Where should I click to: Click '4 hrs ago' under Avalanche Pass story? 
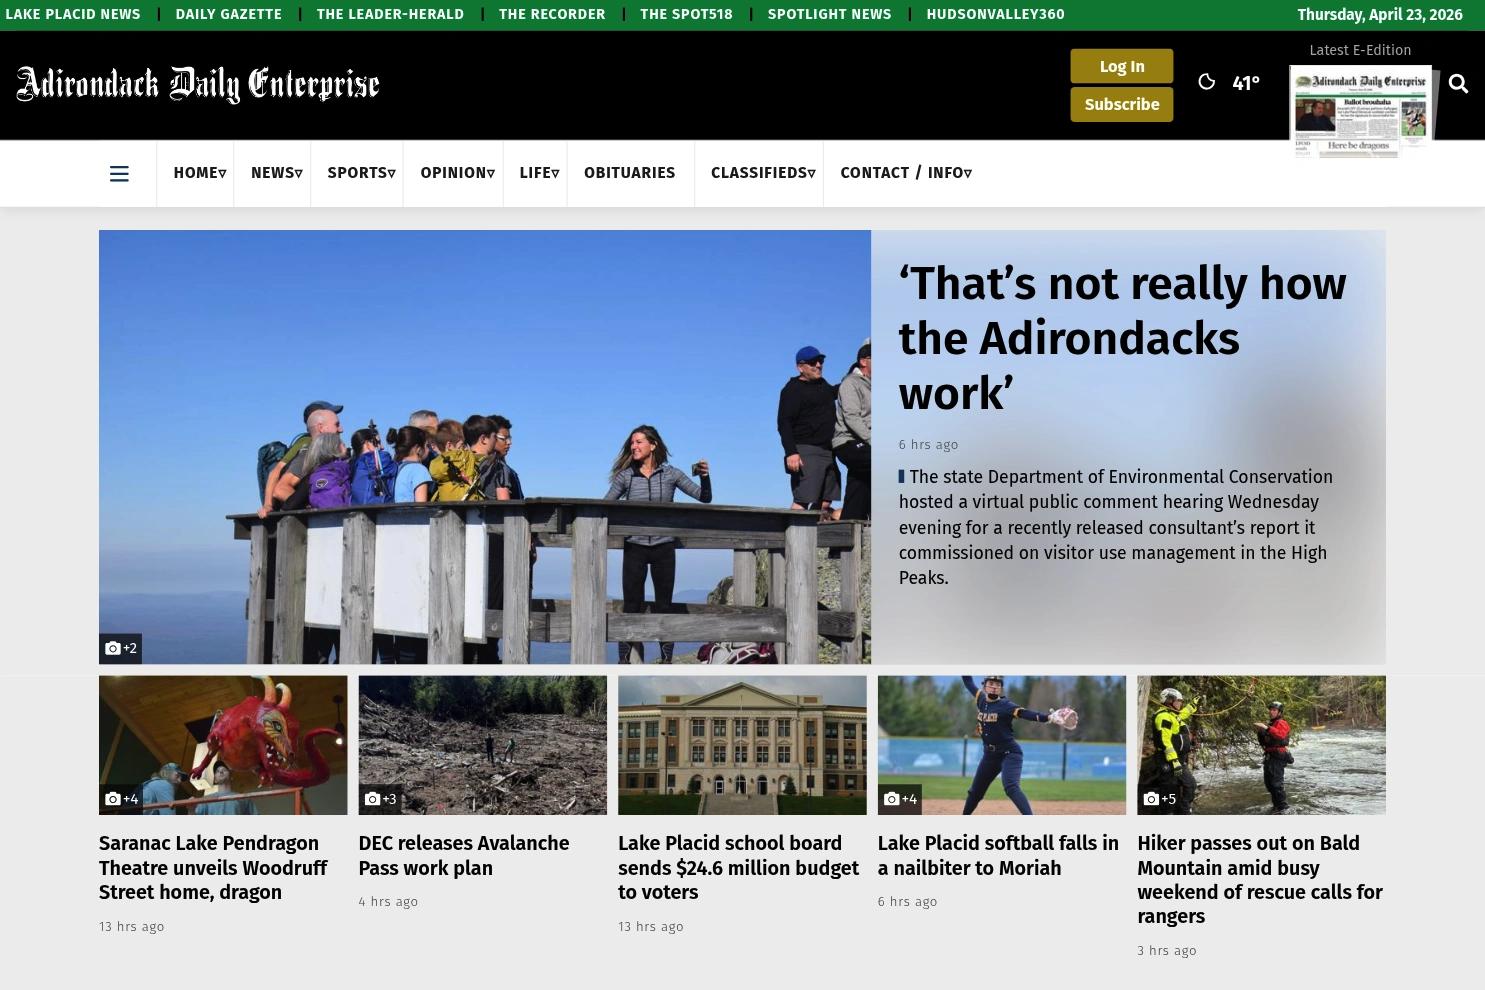tap(388, 902)
